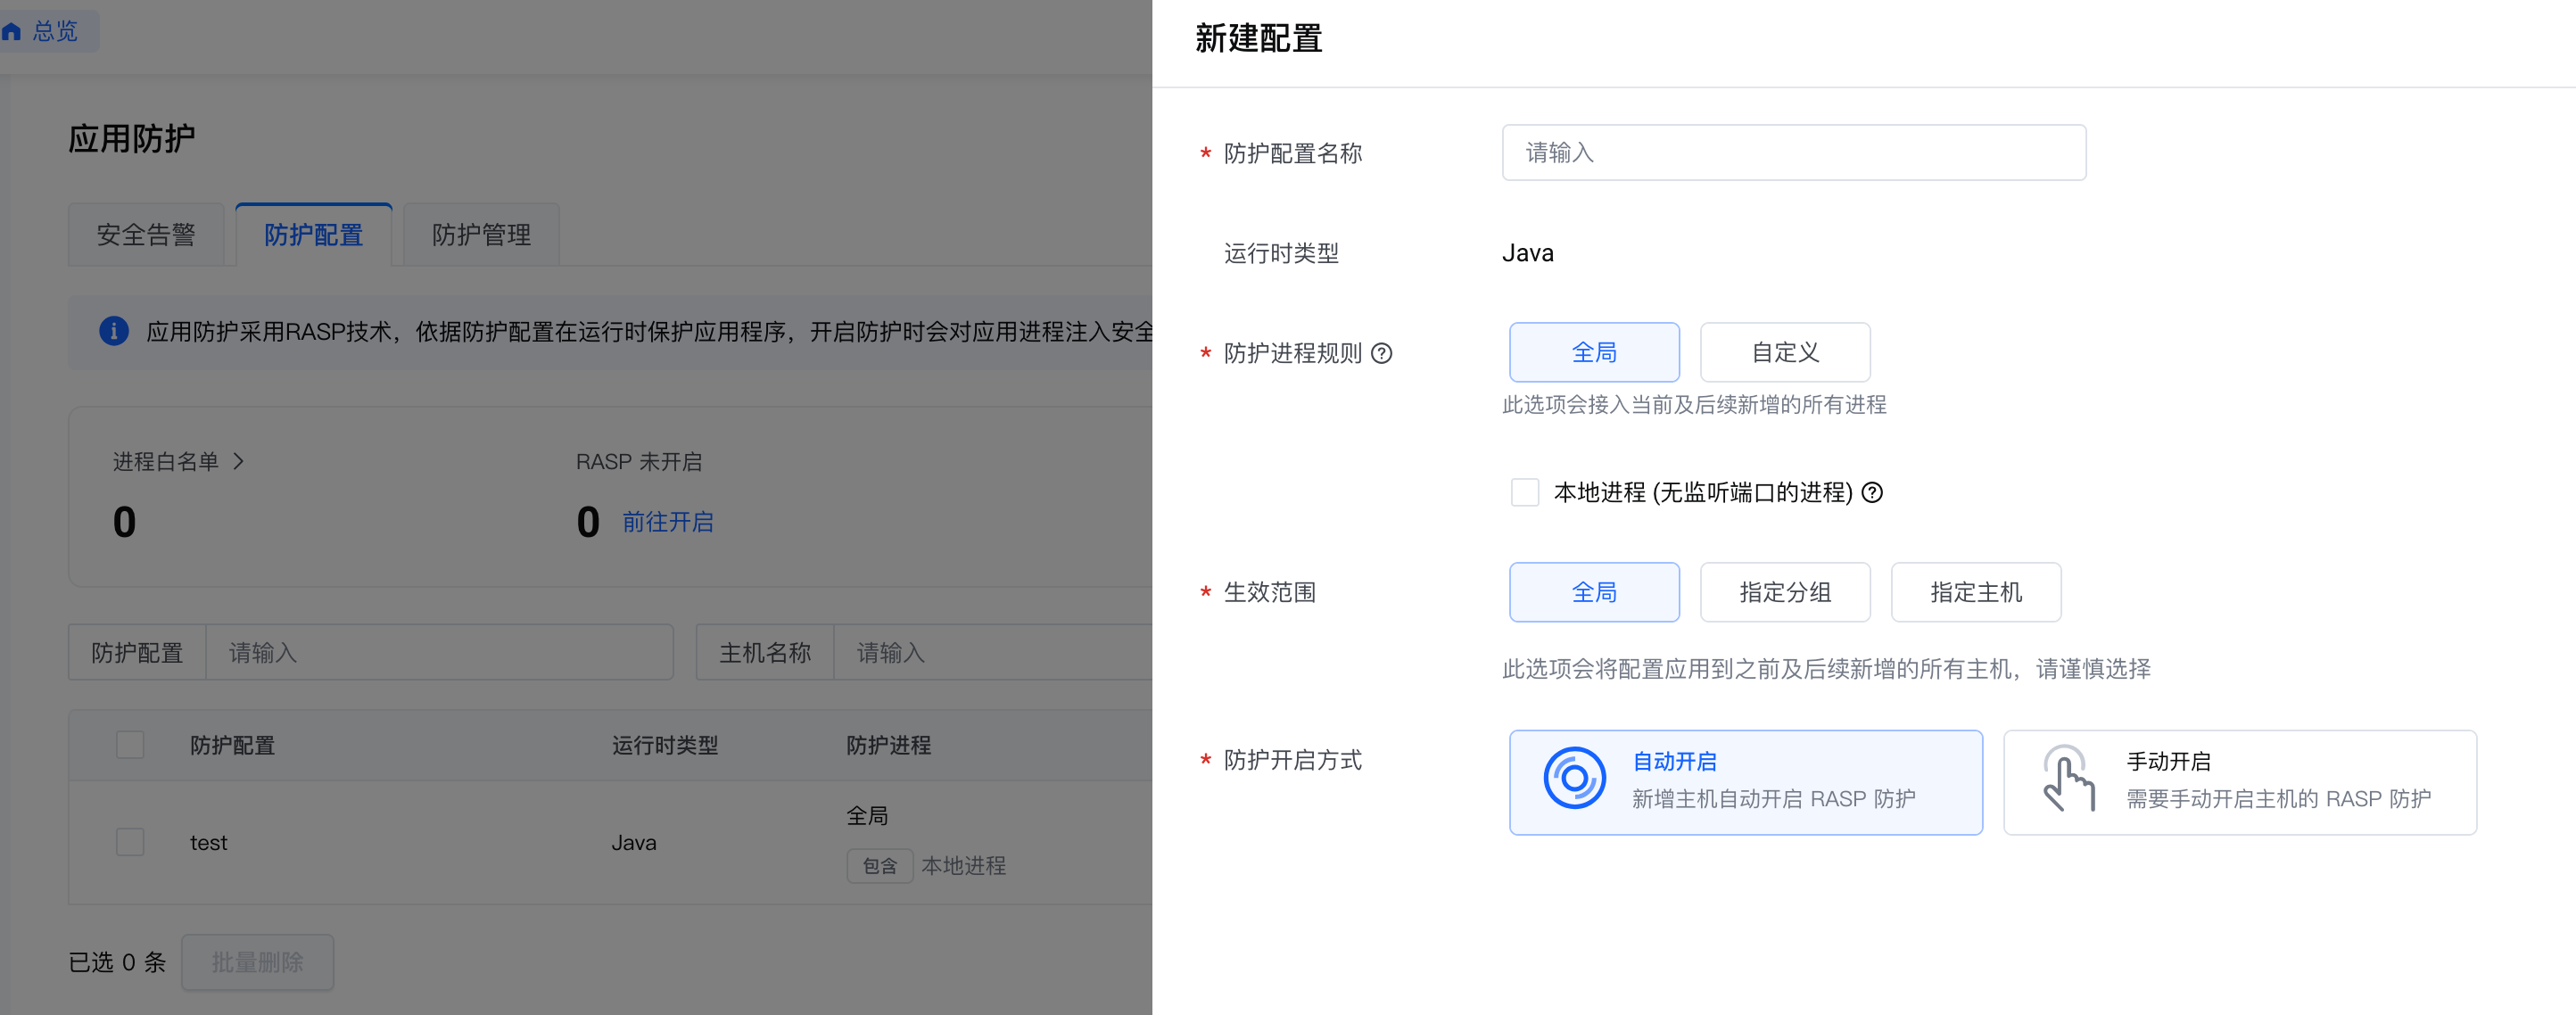Image resolution: width=2576 pixels, height=1015 pixels.
Task: Click the 包含 tag in test row
Action: coord(880,865)
